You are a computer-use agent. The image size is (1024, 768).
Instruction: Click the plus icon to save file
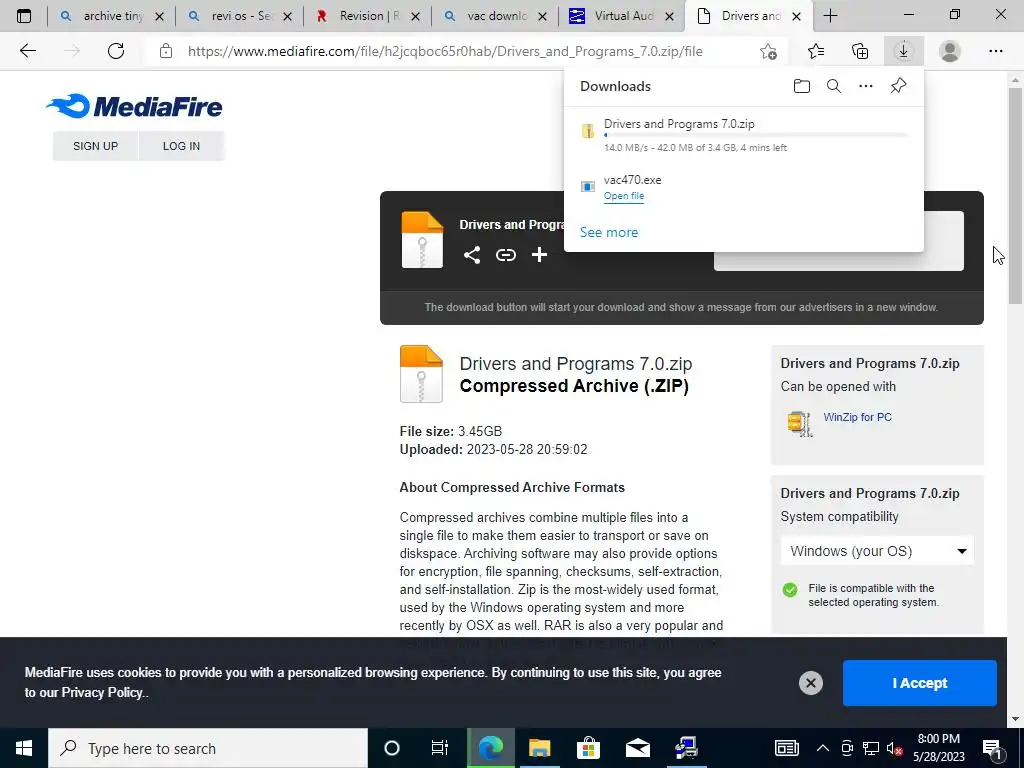539,255
